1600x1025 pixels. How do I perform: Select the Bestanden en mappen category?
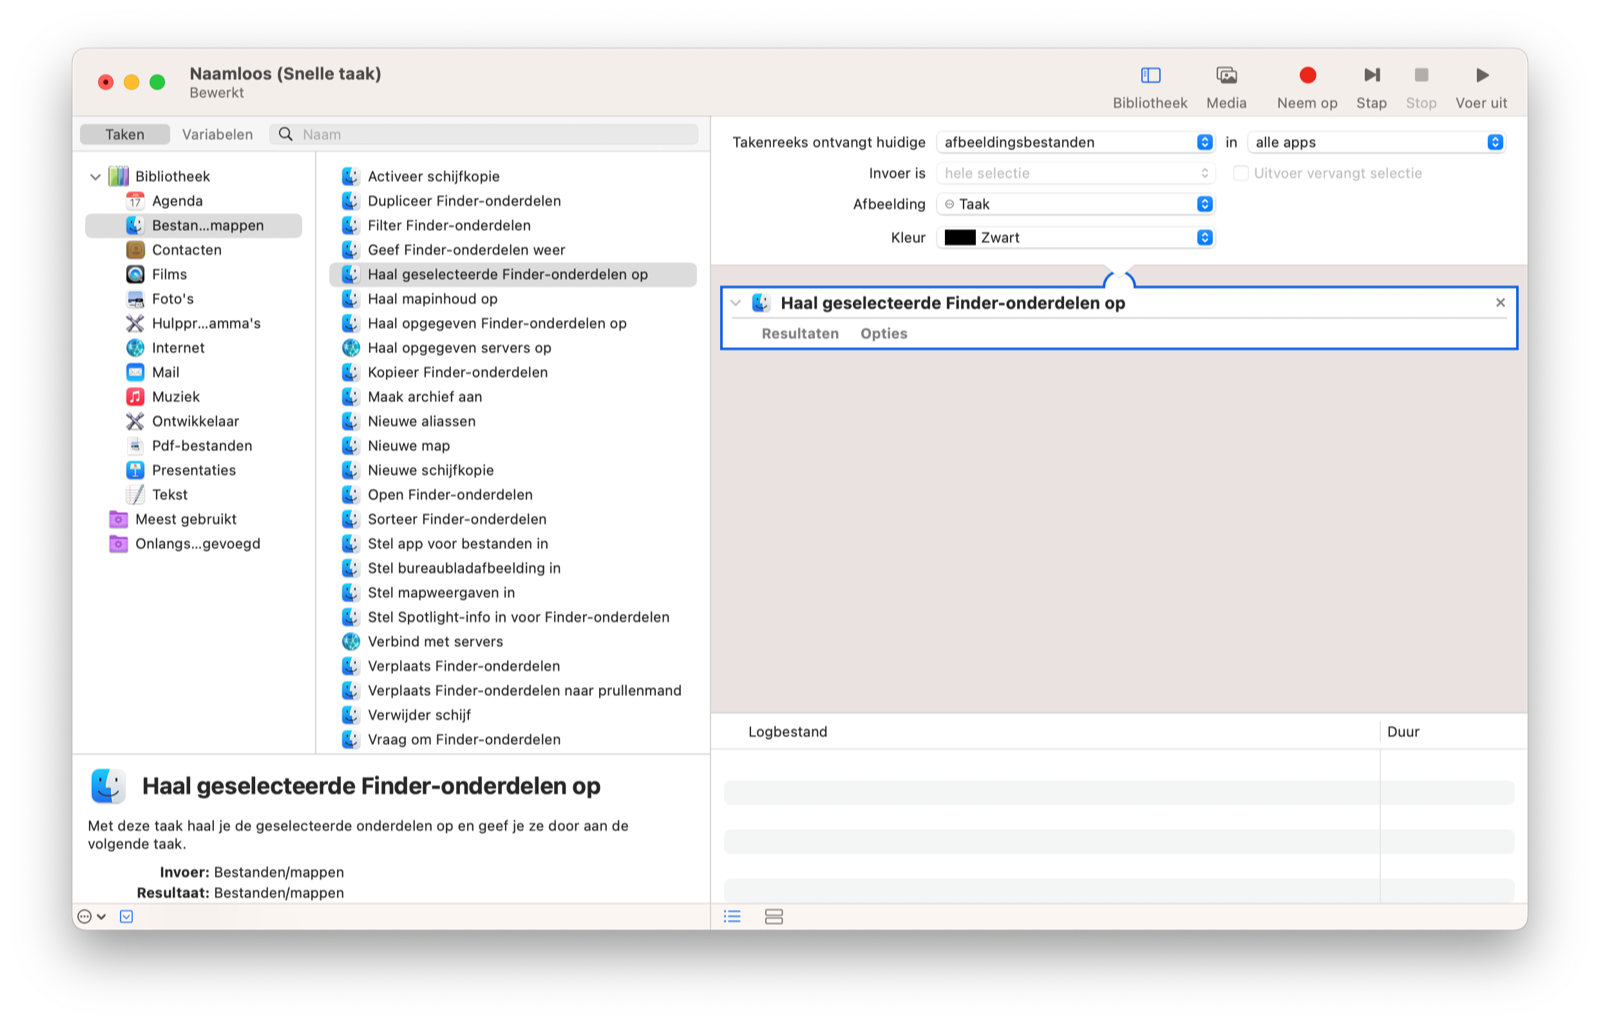pyautogui.click(x=194, y=226)
